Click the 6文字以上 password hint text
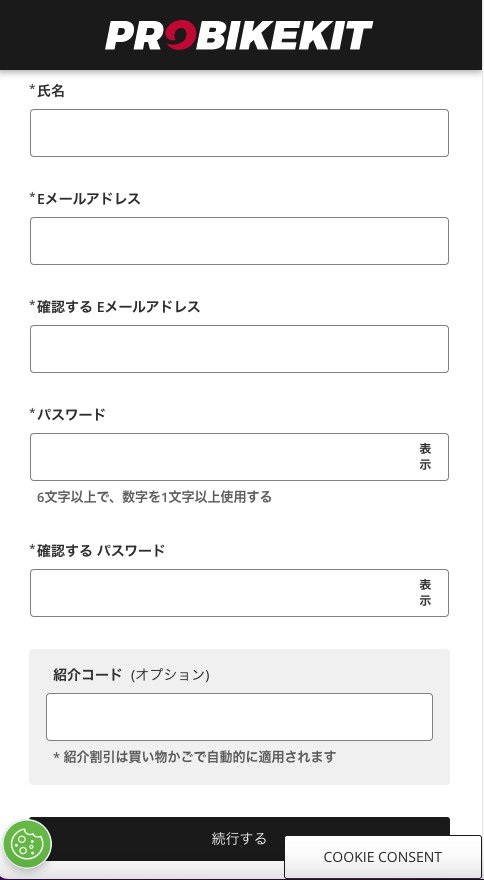 coord(154,497)
